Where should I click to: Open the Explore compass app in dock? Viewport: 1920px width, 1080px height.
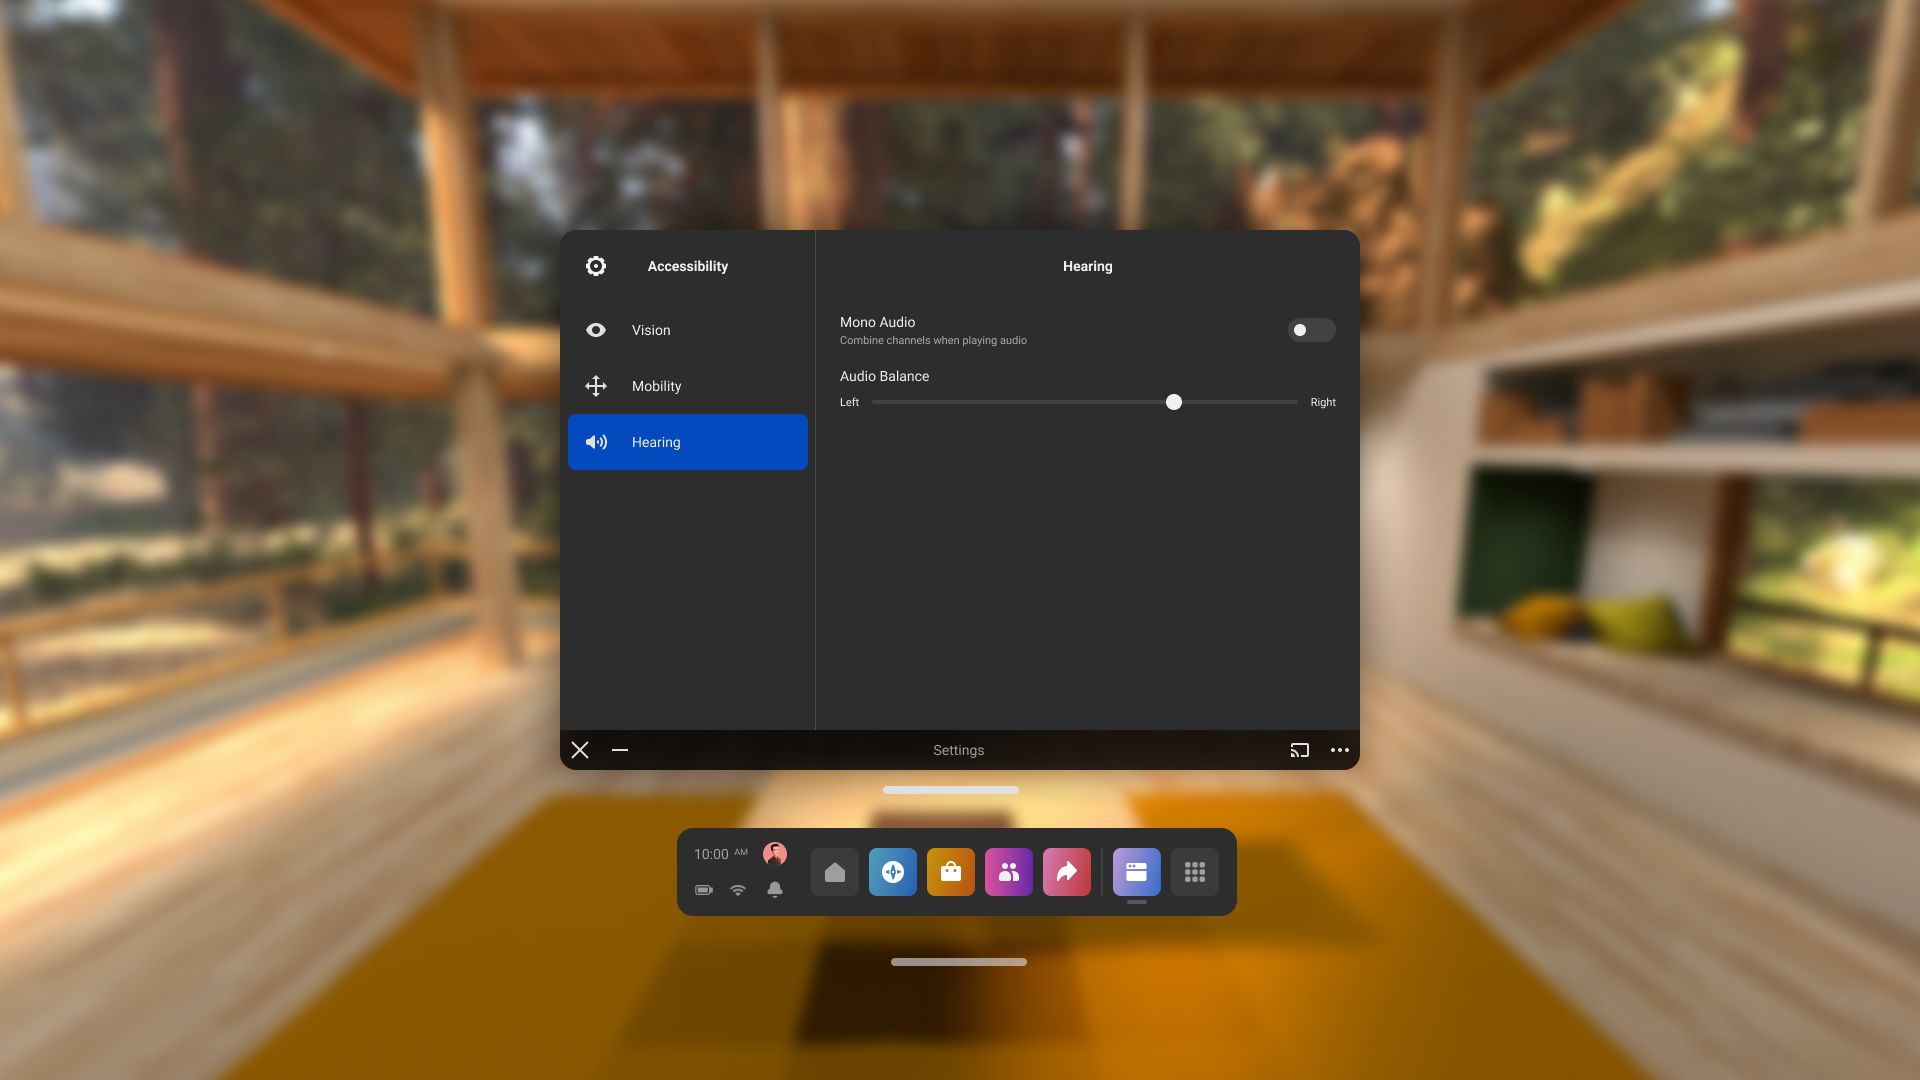point(892,872)
